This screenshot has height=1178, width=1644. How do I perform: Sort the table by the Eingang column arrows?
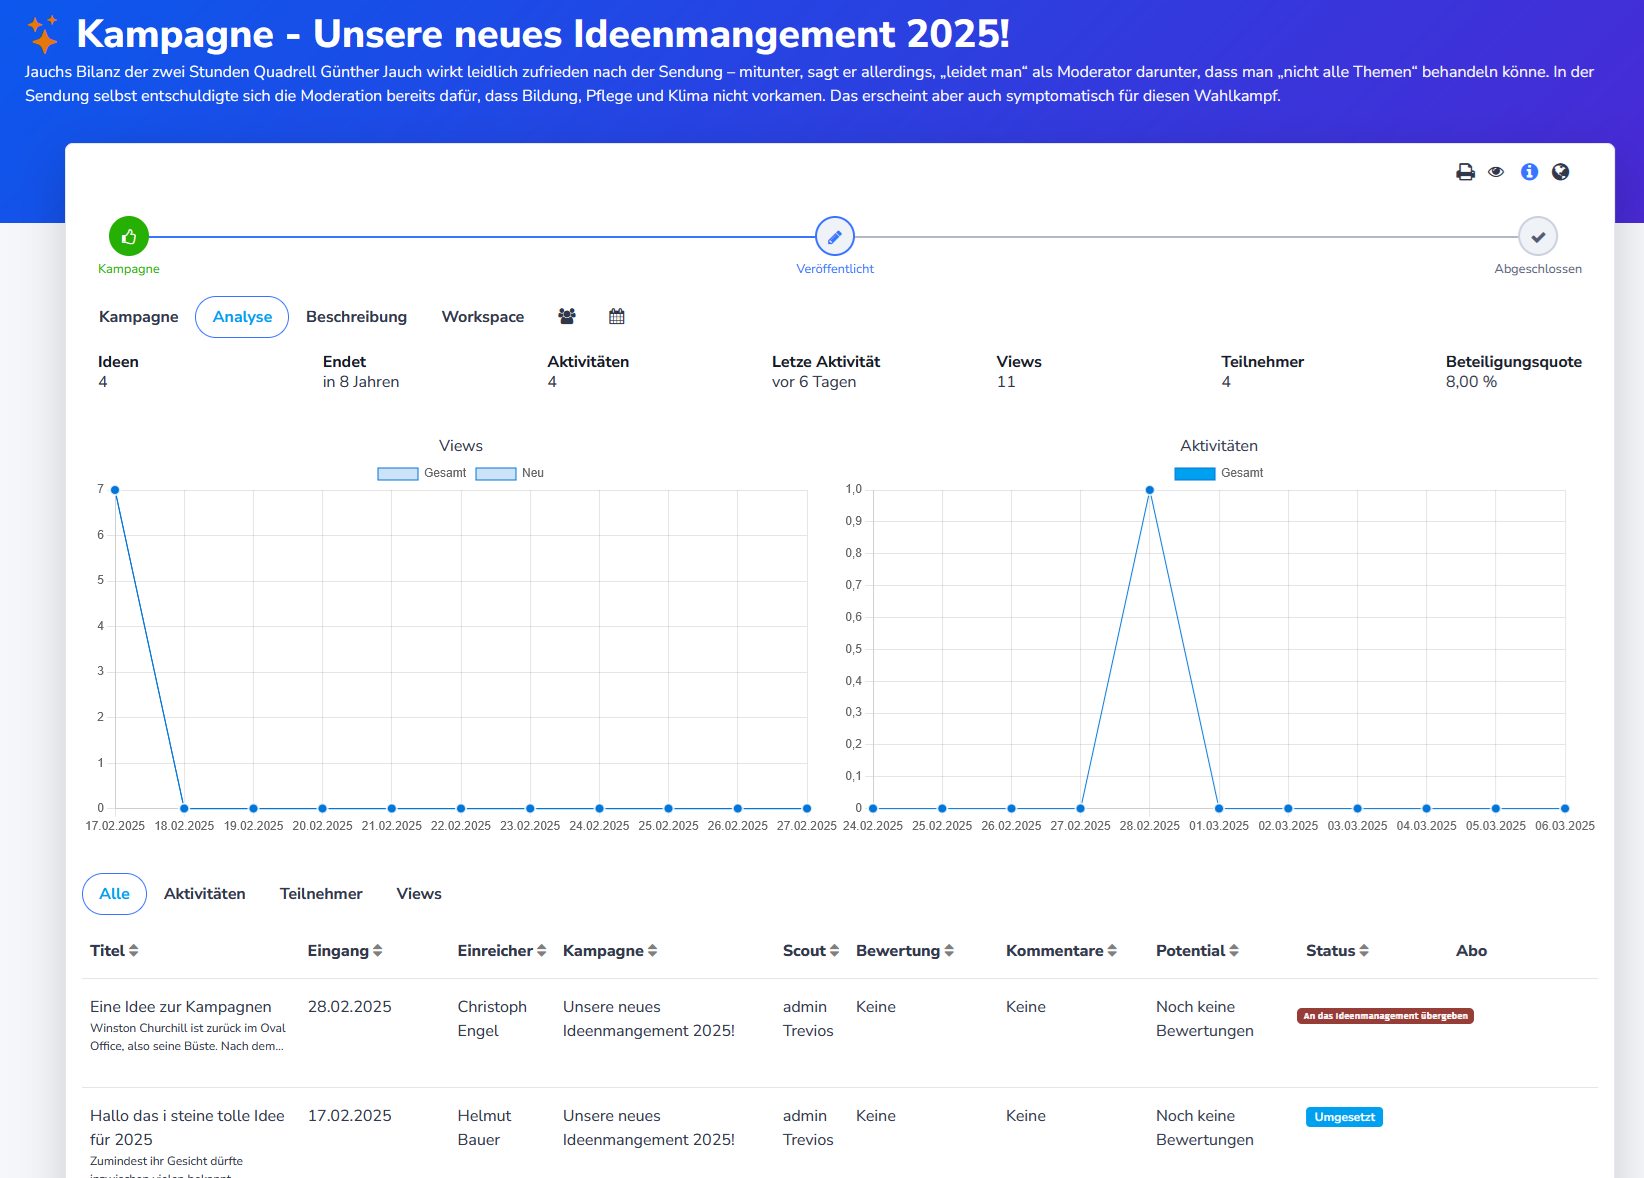coord(377,950)
